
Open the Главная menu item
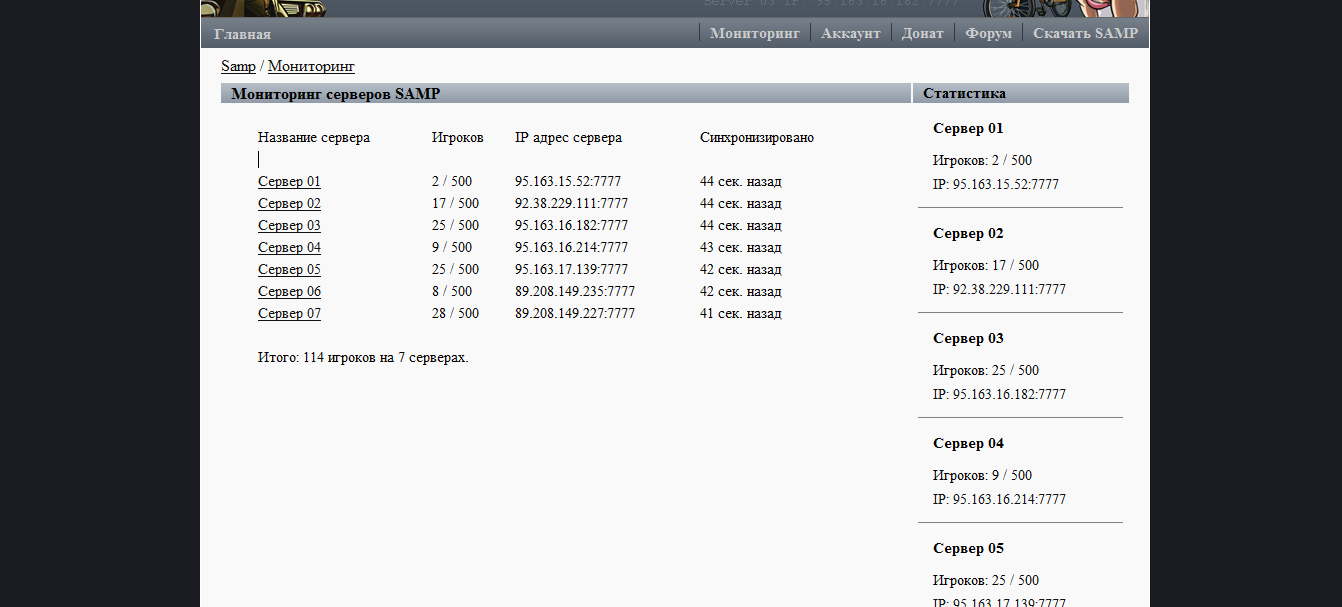pos(242,34)
